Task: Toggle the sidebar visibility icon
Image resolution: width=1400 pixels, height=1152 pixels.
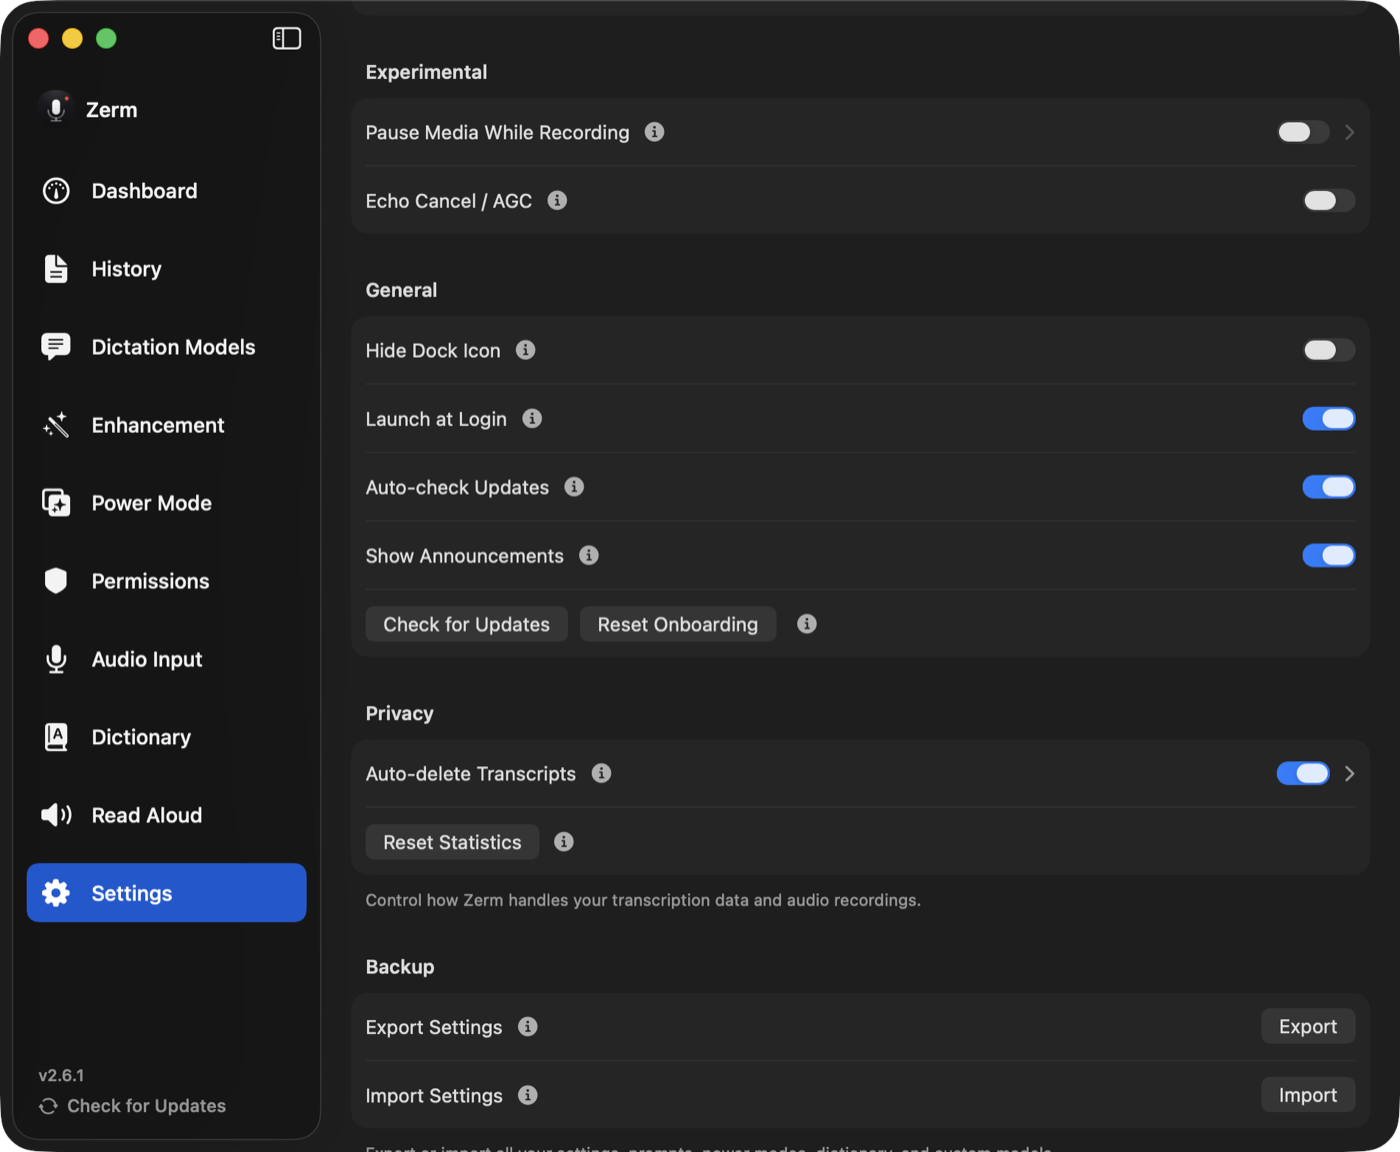Action: tap(287, 38)
